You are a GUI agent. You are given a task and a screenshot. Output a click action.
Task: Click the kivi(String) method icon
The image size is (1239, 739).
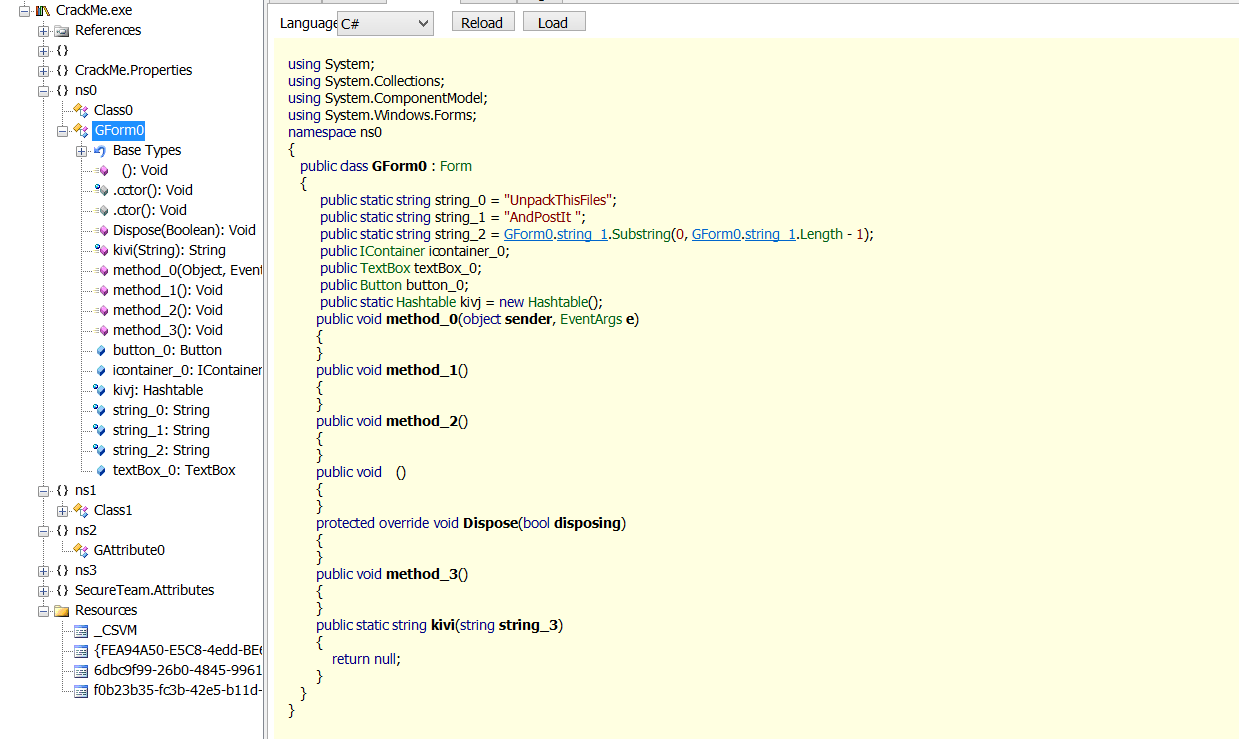(100, 250)
